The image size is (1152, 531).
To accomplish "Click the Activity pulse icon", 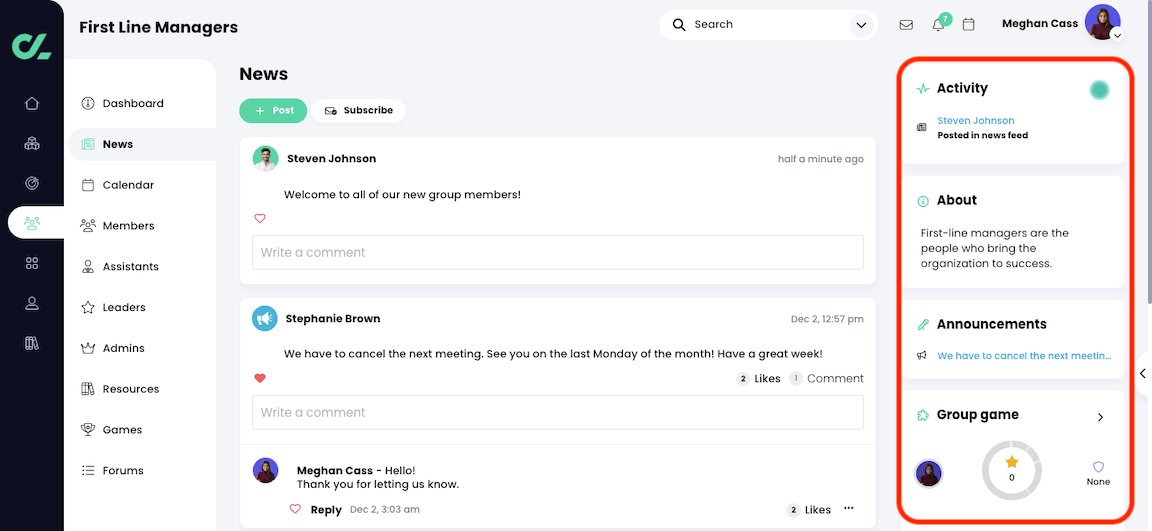I will (x=923, y=89).
